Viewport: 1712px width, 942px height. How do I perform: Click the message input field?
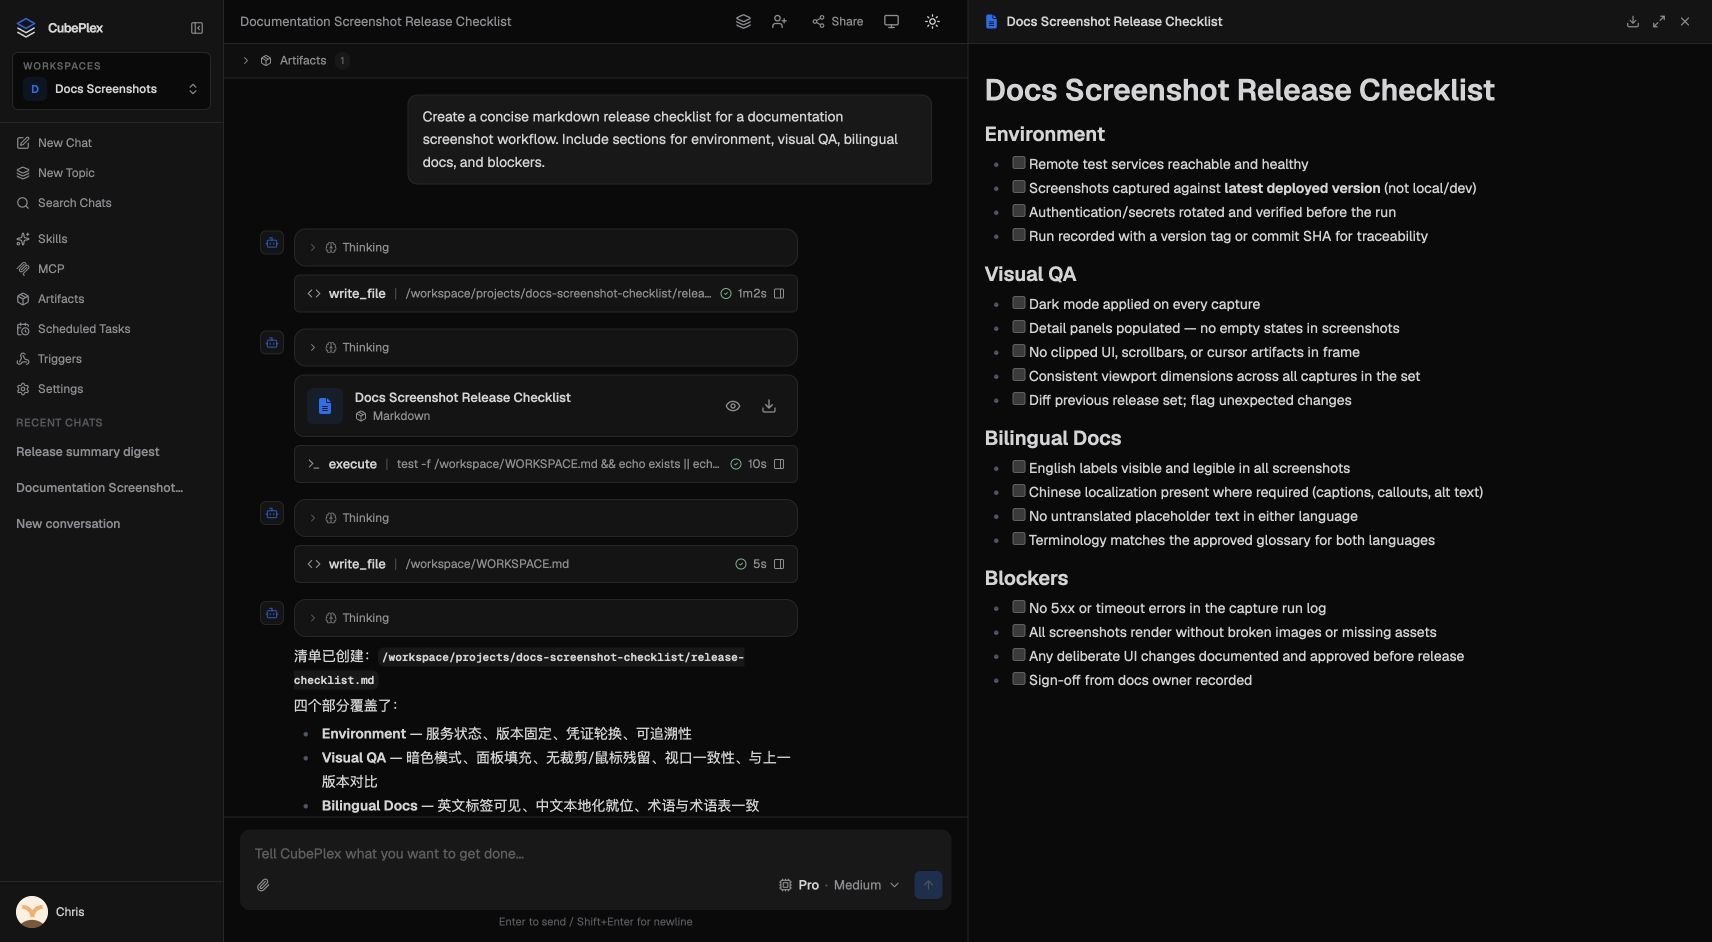tap(595, 854)
